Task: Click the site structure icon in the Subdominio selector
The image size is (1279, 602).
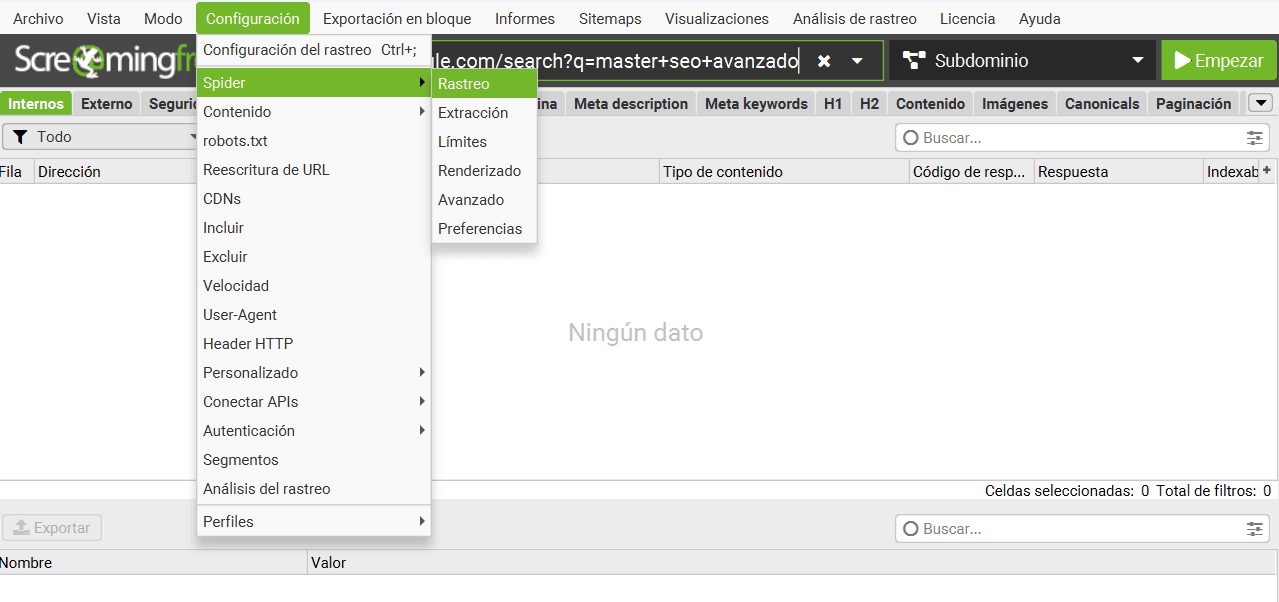Action: click(x=916, y=60)
